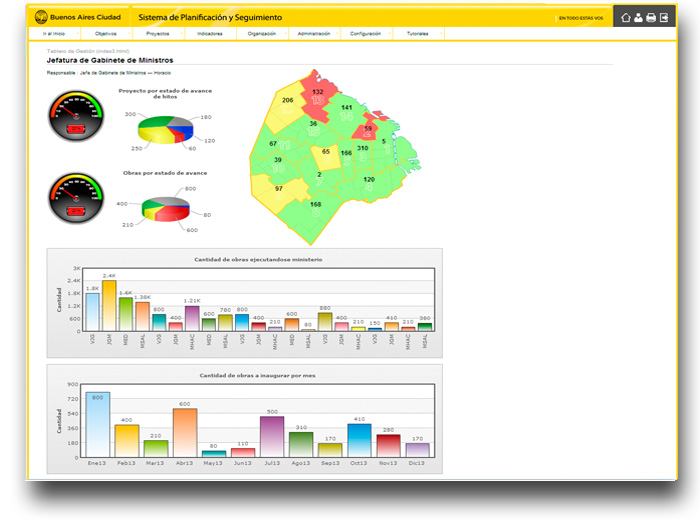
Task: Click the gauge beside the Obras pie chart
Action: pos(76,198)
